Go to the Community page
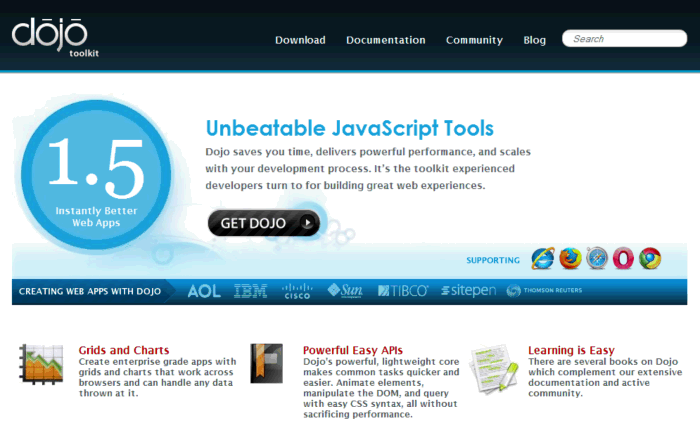The width and height of the screenshot is (700, 435). [x=474, y=40]
